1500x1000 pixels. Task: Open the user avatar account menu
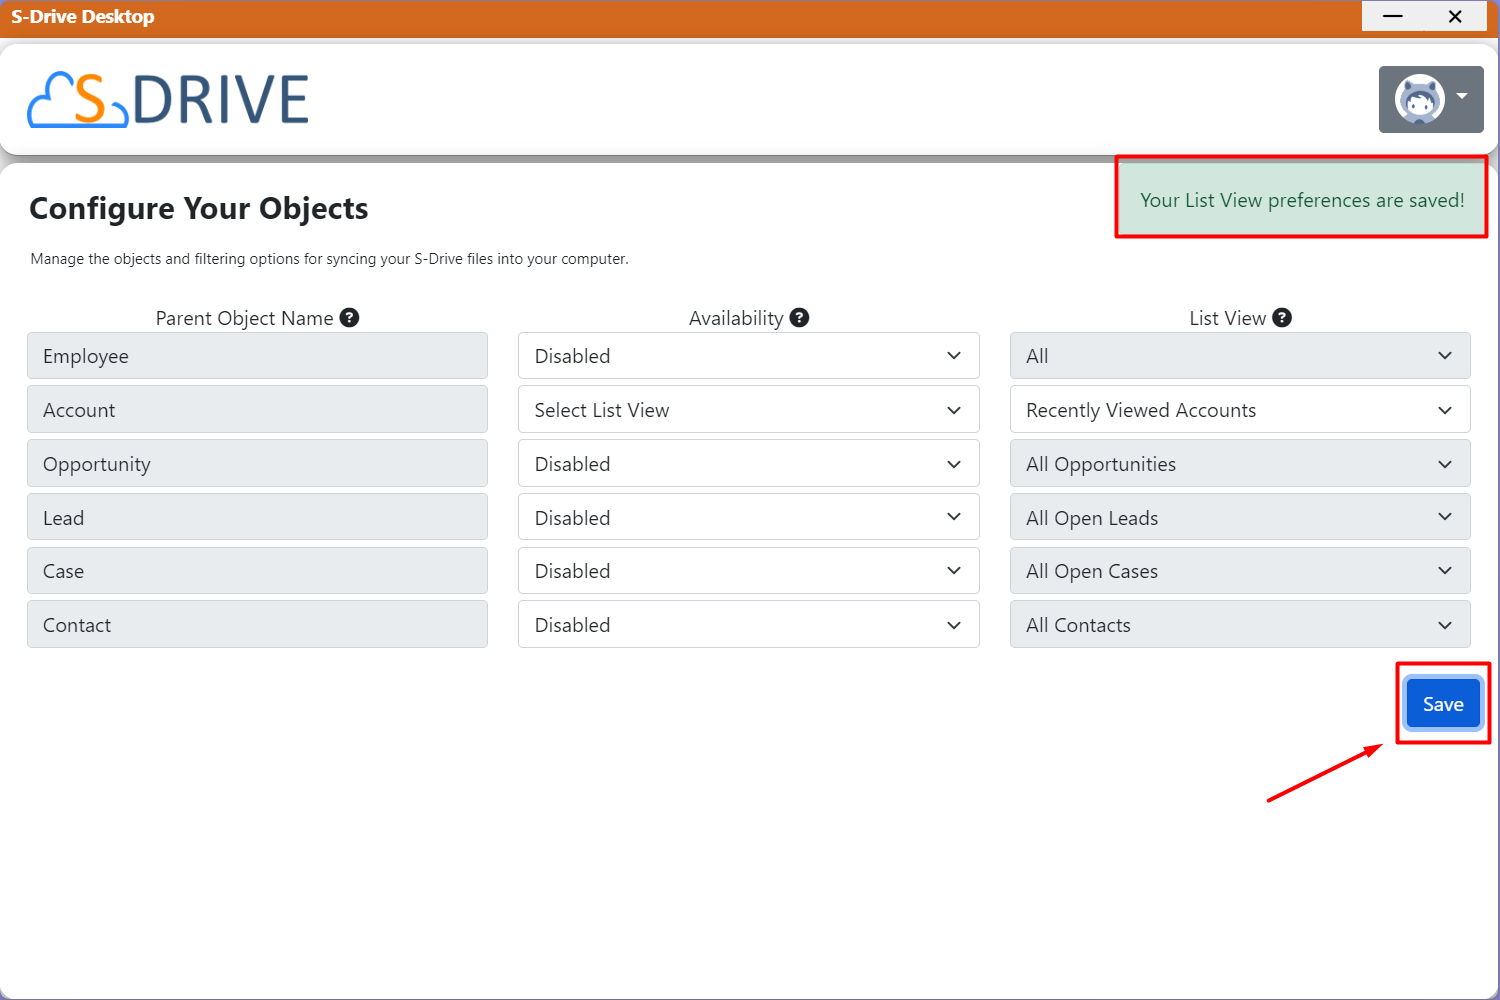point(1420,100)
